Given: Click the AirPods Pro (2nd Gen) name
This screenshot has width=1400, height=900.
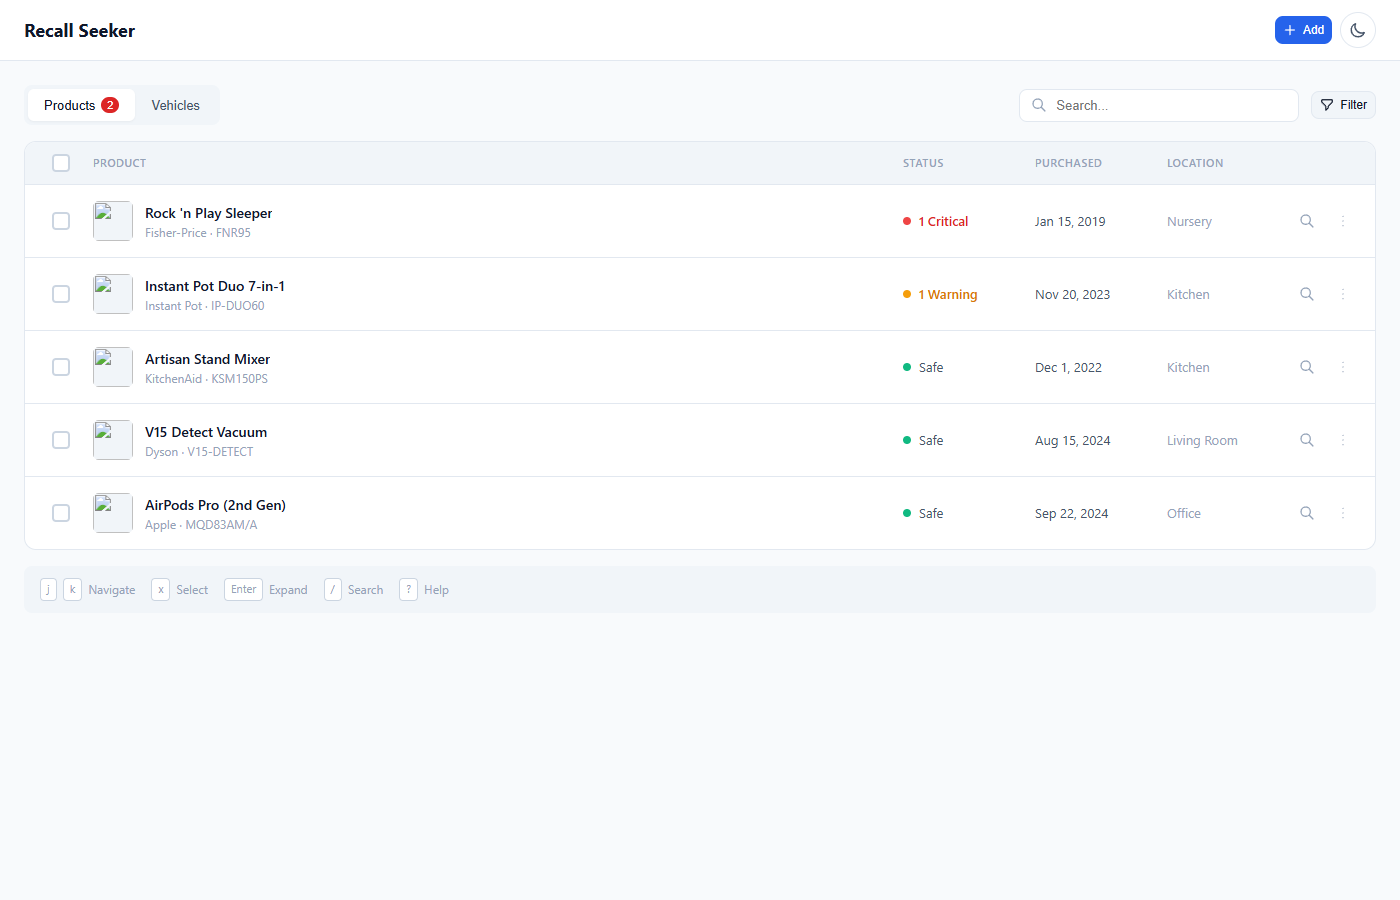Looking at the screenshot, I should (215, 505).
